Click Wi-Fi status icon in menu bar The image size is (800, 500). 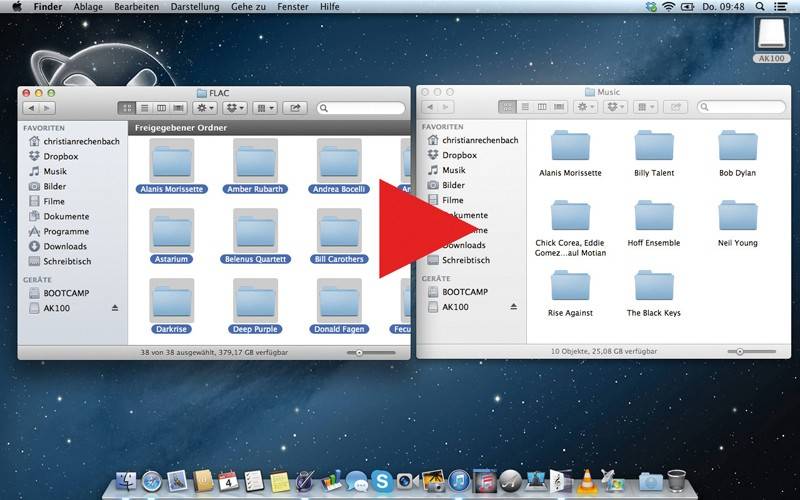(668, 7)
